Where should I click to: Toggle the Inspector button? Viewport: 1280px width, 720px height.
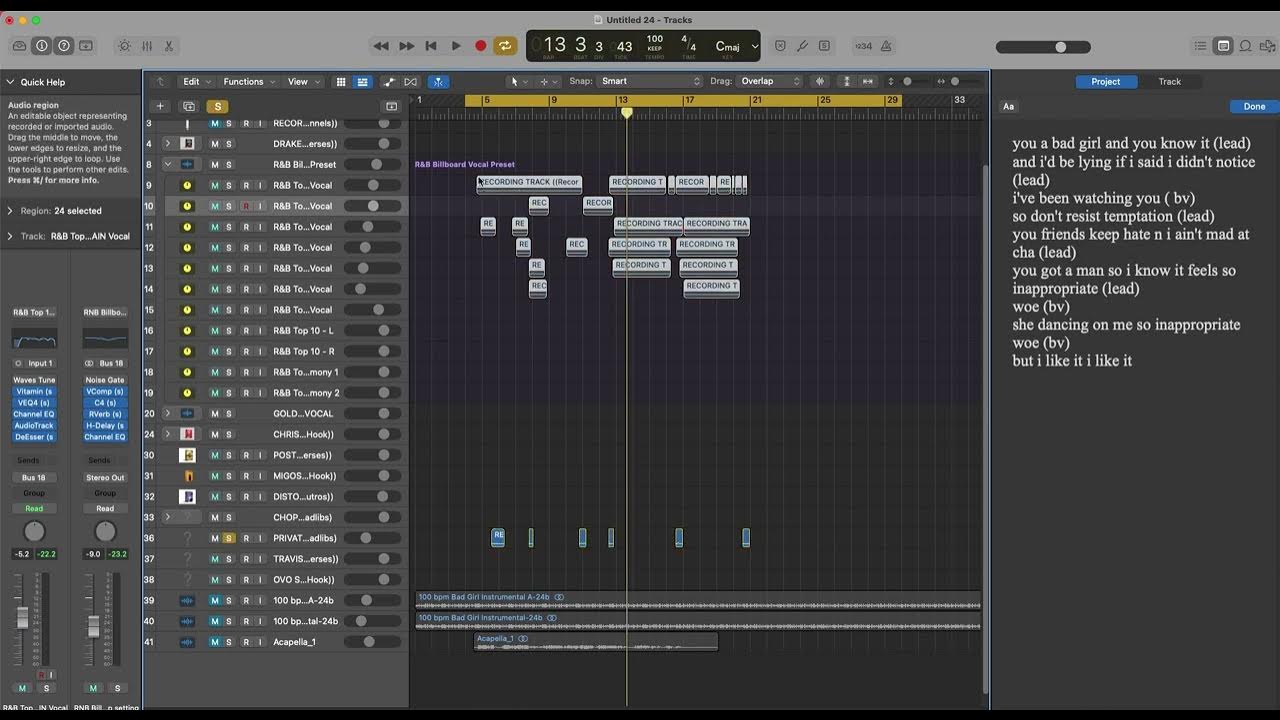(42, 46)
